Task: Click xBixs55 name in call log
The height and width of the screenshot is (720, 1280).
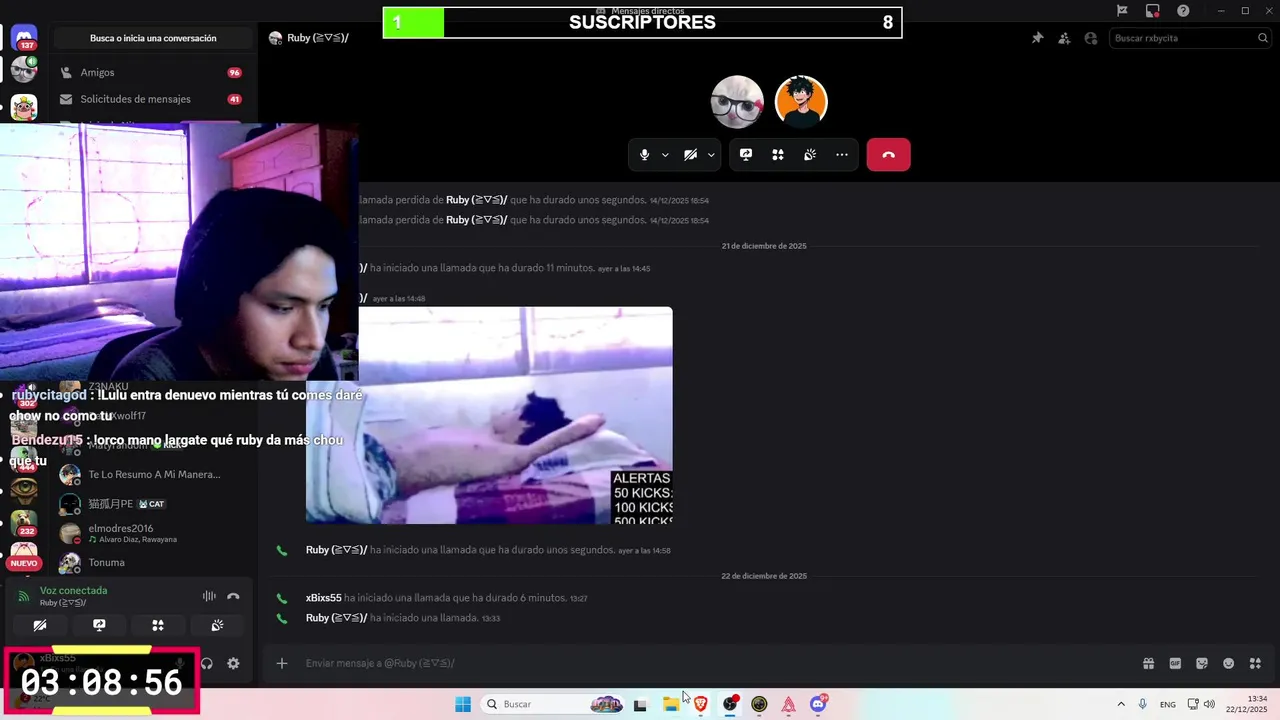Action: 324,598
